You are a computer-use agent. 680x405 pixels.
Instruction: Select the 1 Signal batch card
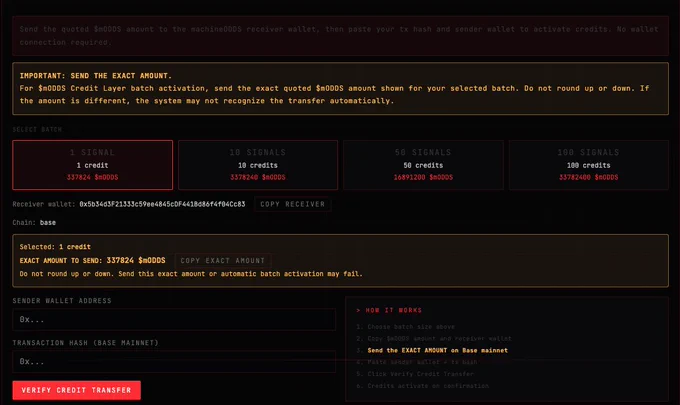click(92, 165)
